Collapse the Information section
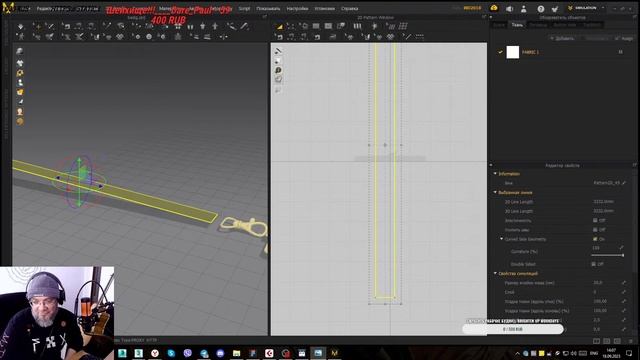640x360 pixels. (495, 174)
